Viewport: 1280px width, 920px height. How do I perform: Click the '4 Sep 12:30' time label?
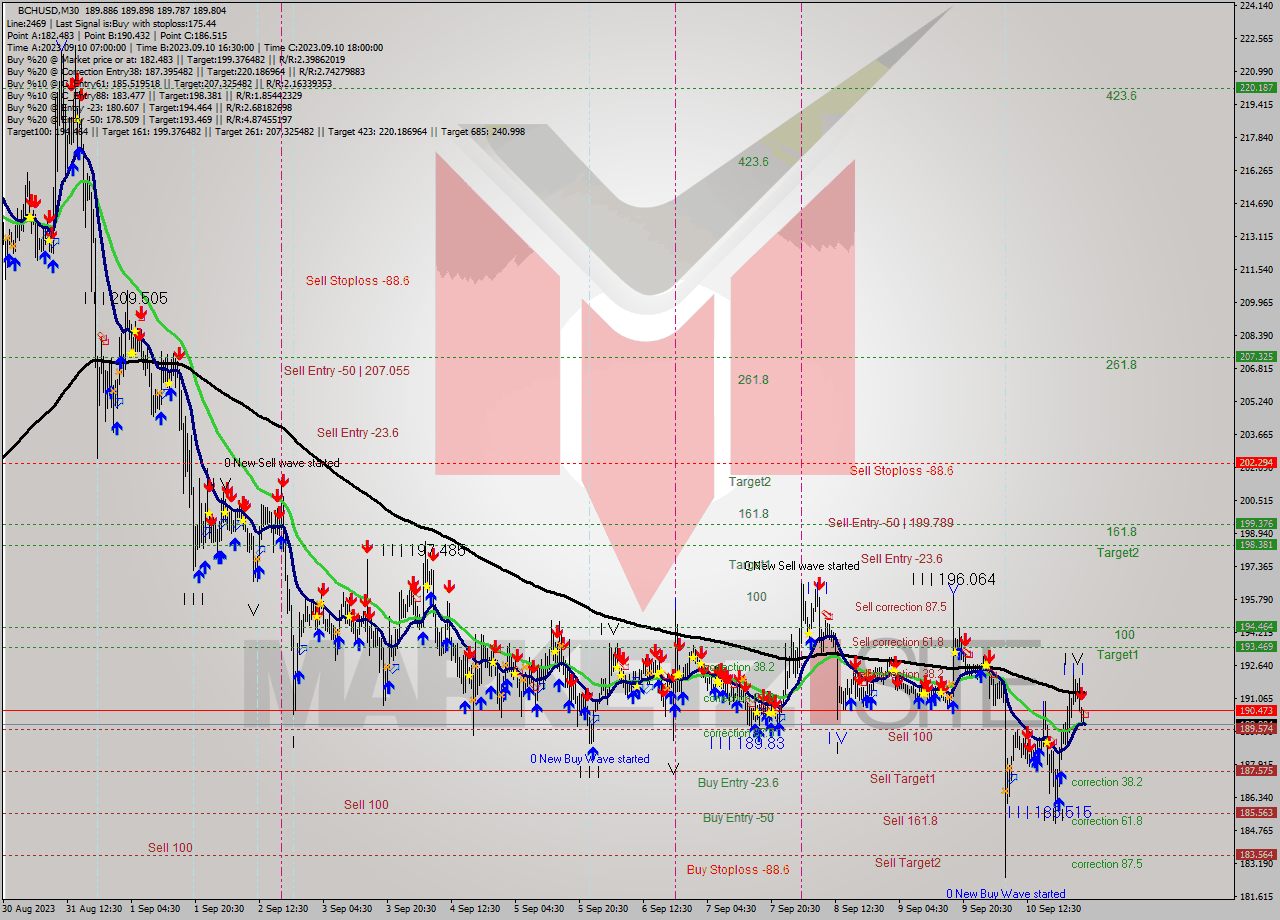[475, 909]
